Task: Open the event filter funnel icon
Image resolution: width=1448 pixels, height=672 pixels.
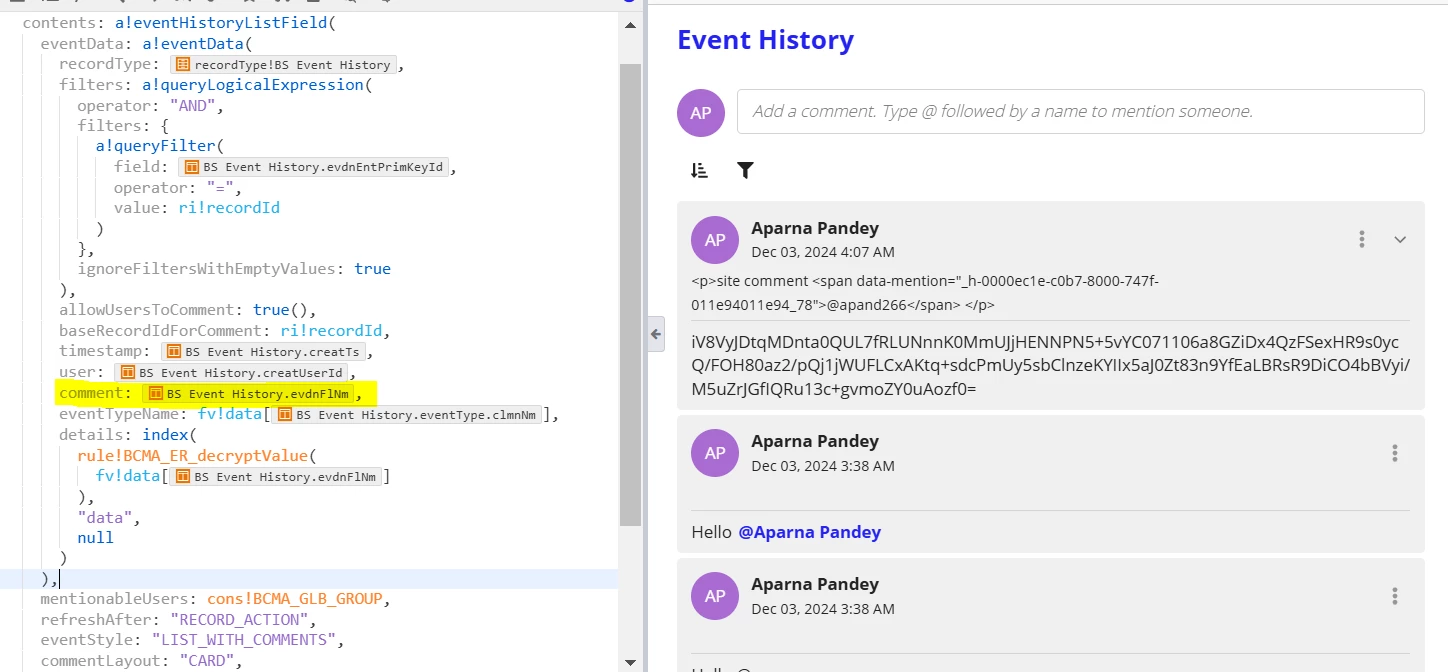Action: (x=745, y=170)
